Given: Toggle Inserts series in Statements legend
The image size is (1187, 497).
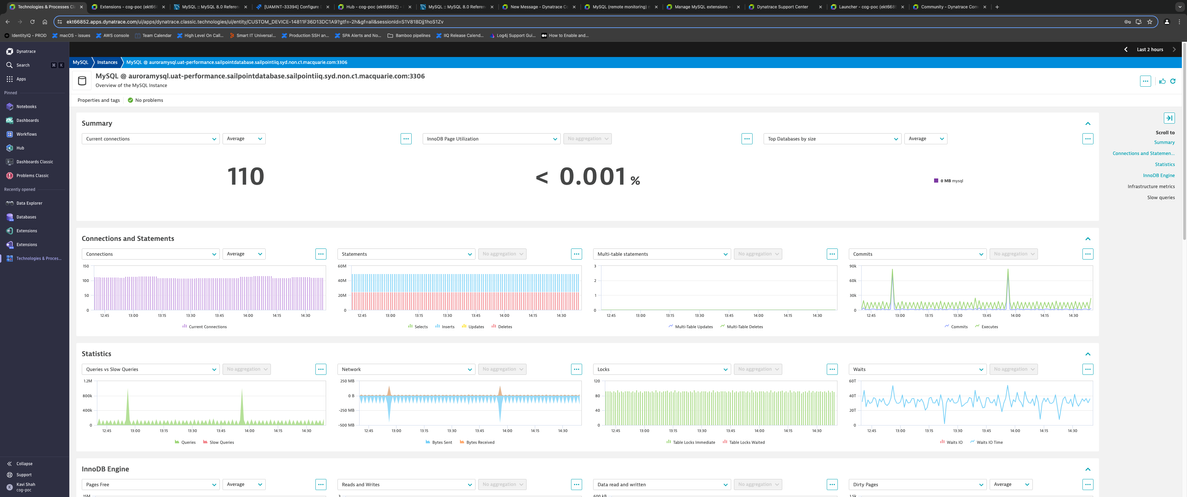Looking at the screenshot, I should click(446, 327).
